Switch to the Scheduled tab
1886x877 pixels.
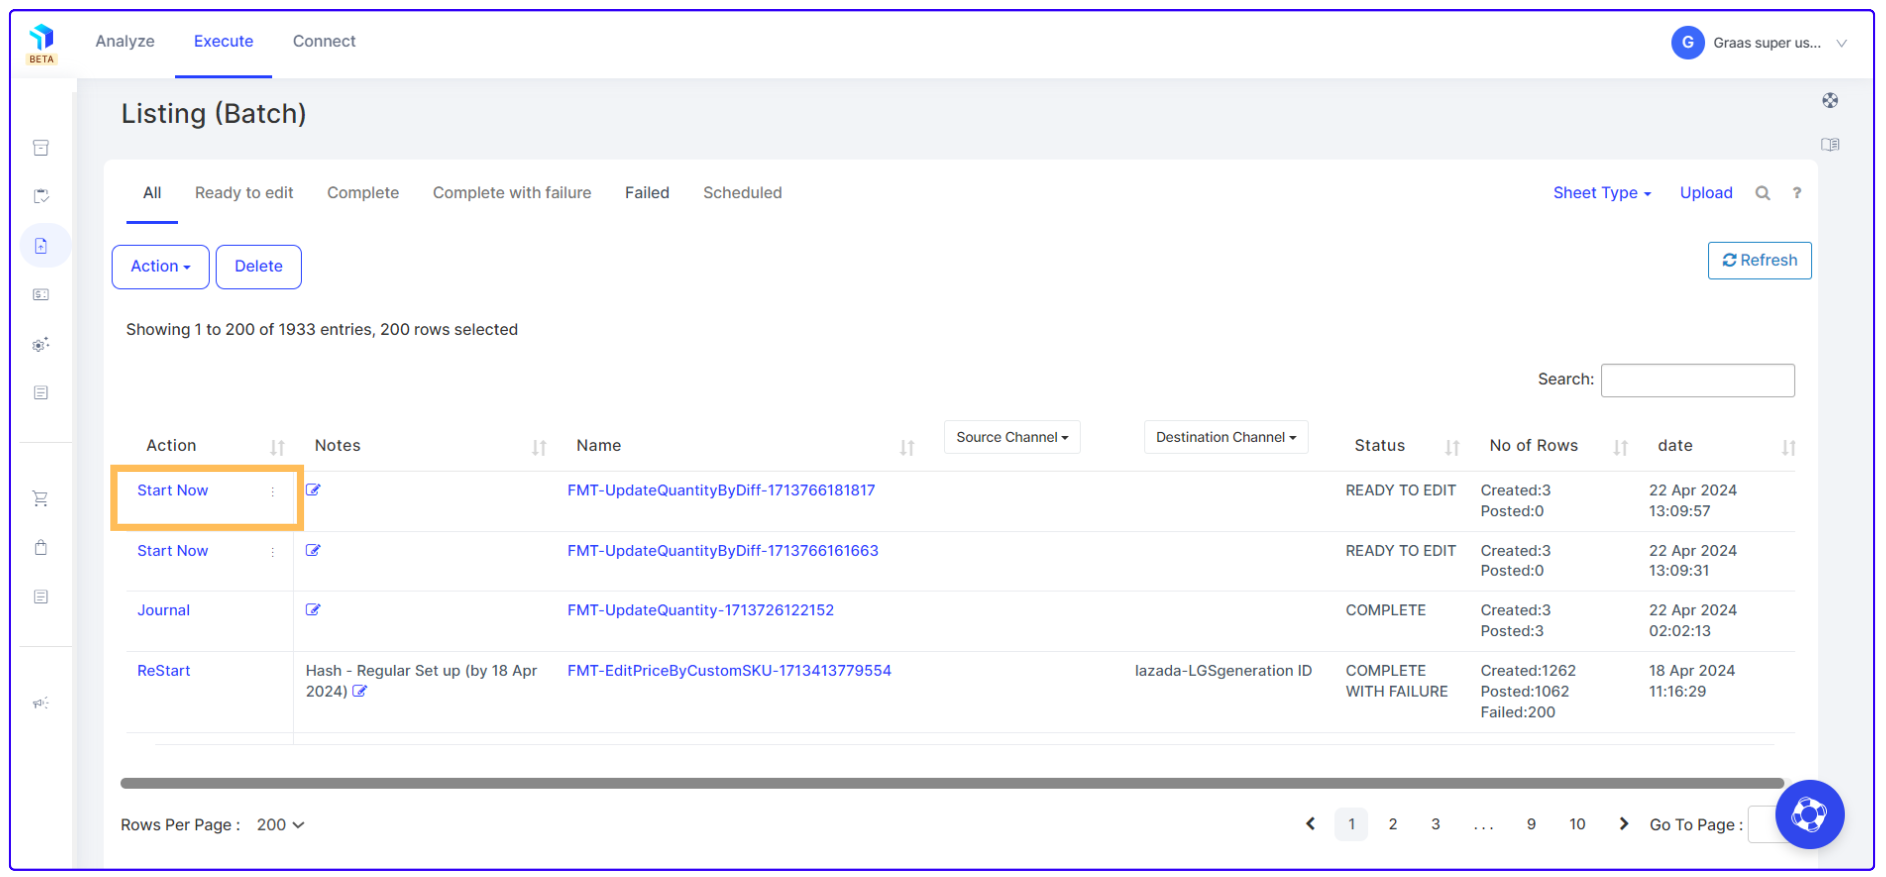coord(742,193)
